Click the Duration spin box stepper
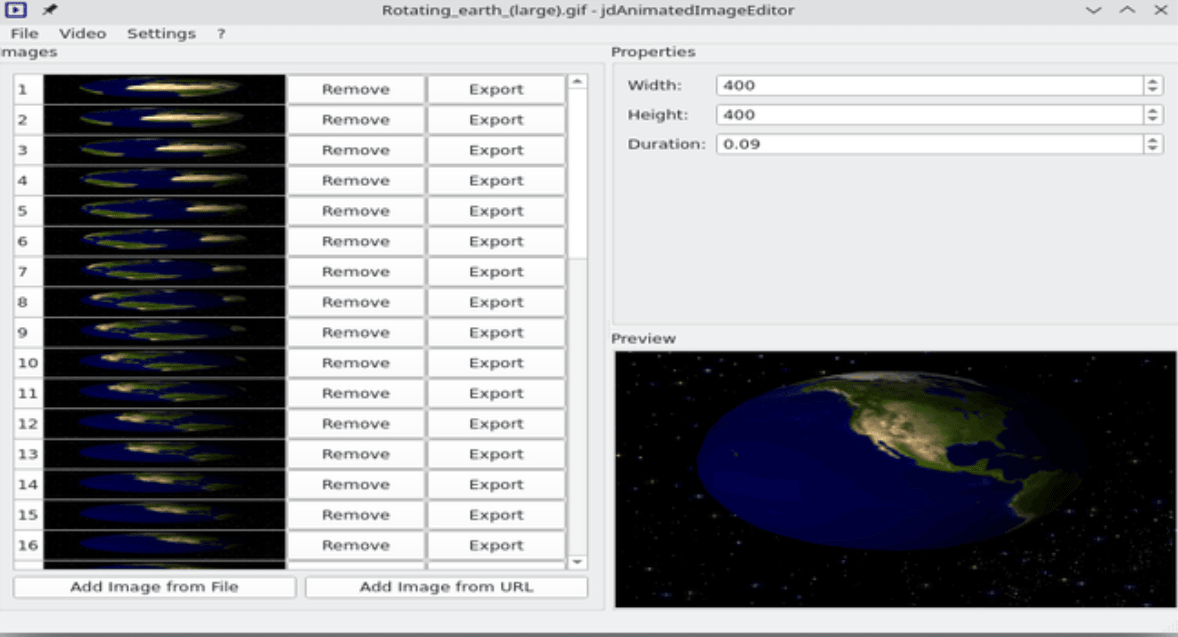Viewport: 1178px width, 637px height. tap(1154, 144)
